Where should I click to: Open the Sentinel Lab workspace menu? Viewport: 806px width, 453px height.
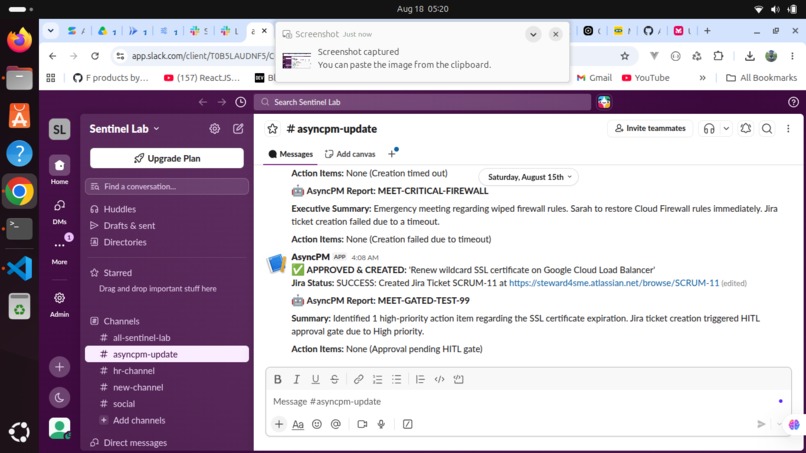[x=124, y=129]
